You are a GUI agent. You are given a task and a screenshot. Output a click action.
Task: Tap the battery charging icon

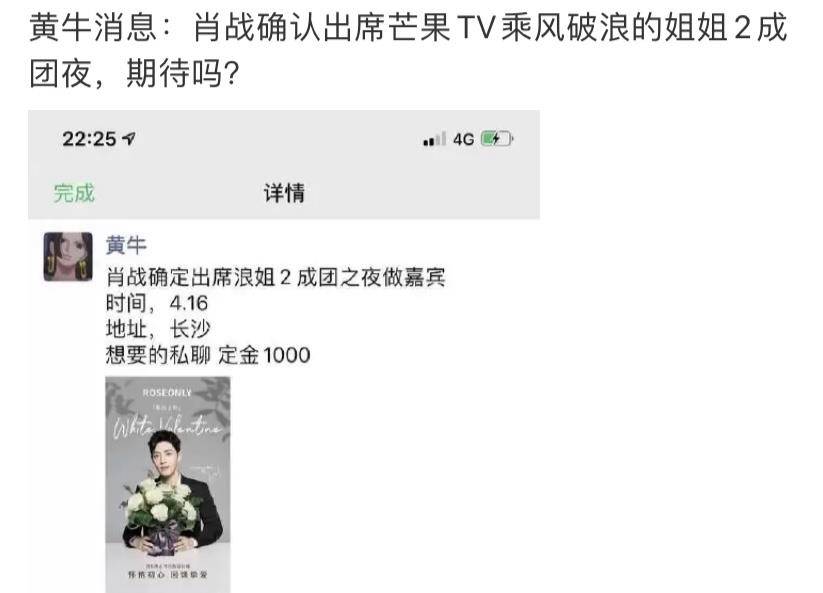[497, 139]
